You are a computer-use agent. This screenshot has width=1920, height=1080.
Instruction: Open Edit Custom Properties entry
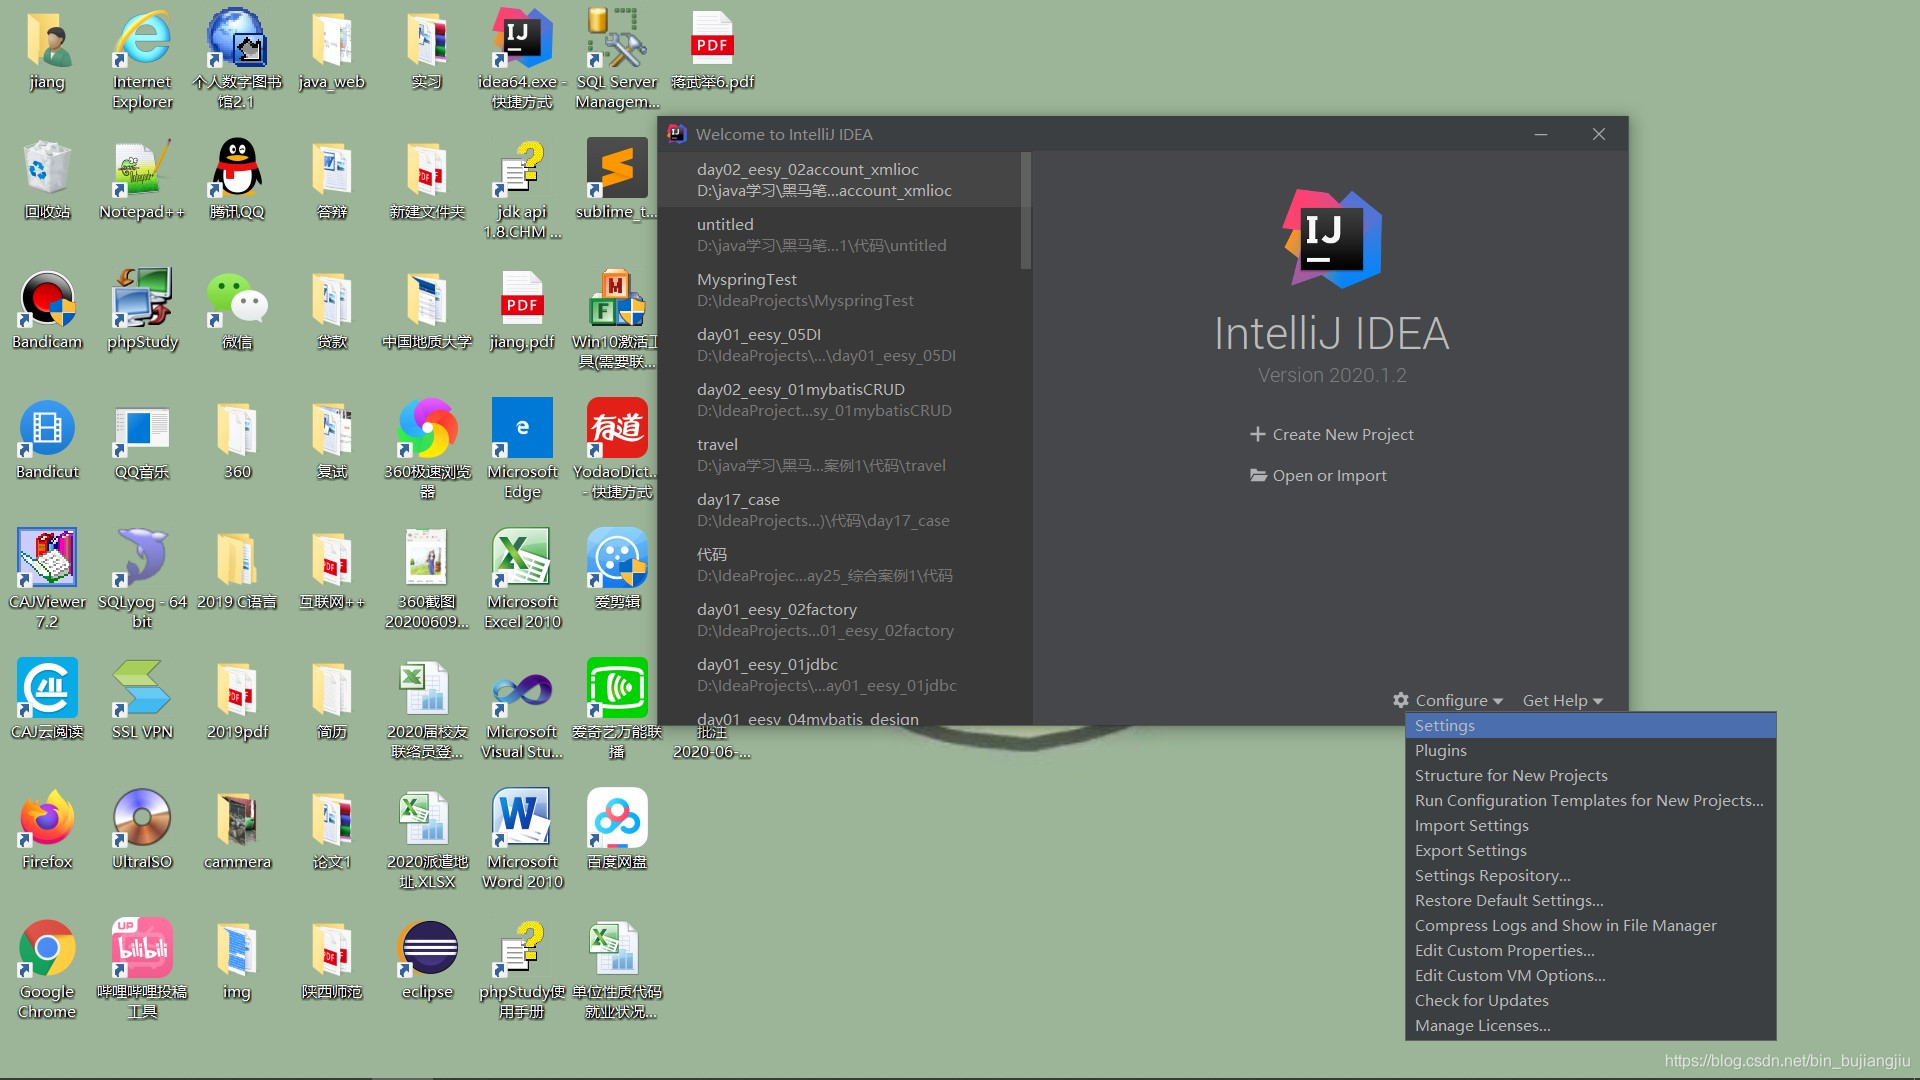click(x=1590, y=950)
